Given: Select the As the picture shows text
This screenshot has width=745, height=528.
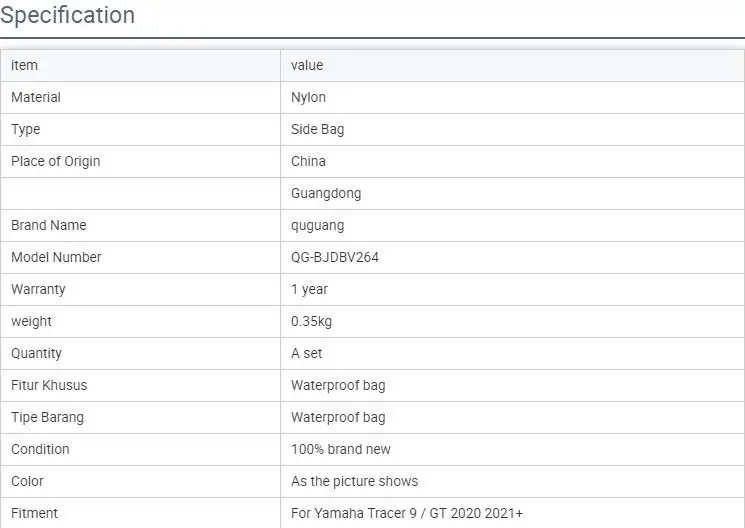Looking at the screenshot, I should [x=355, y=481].
